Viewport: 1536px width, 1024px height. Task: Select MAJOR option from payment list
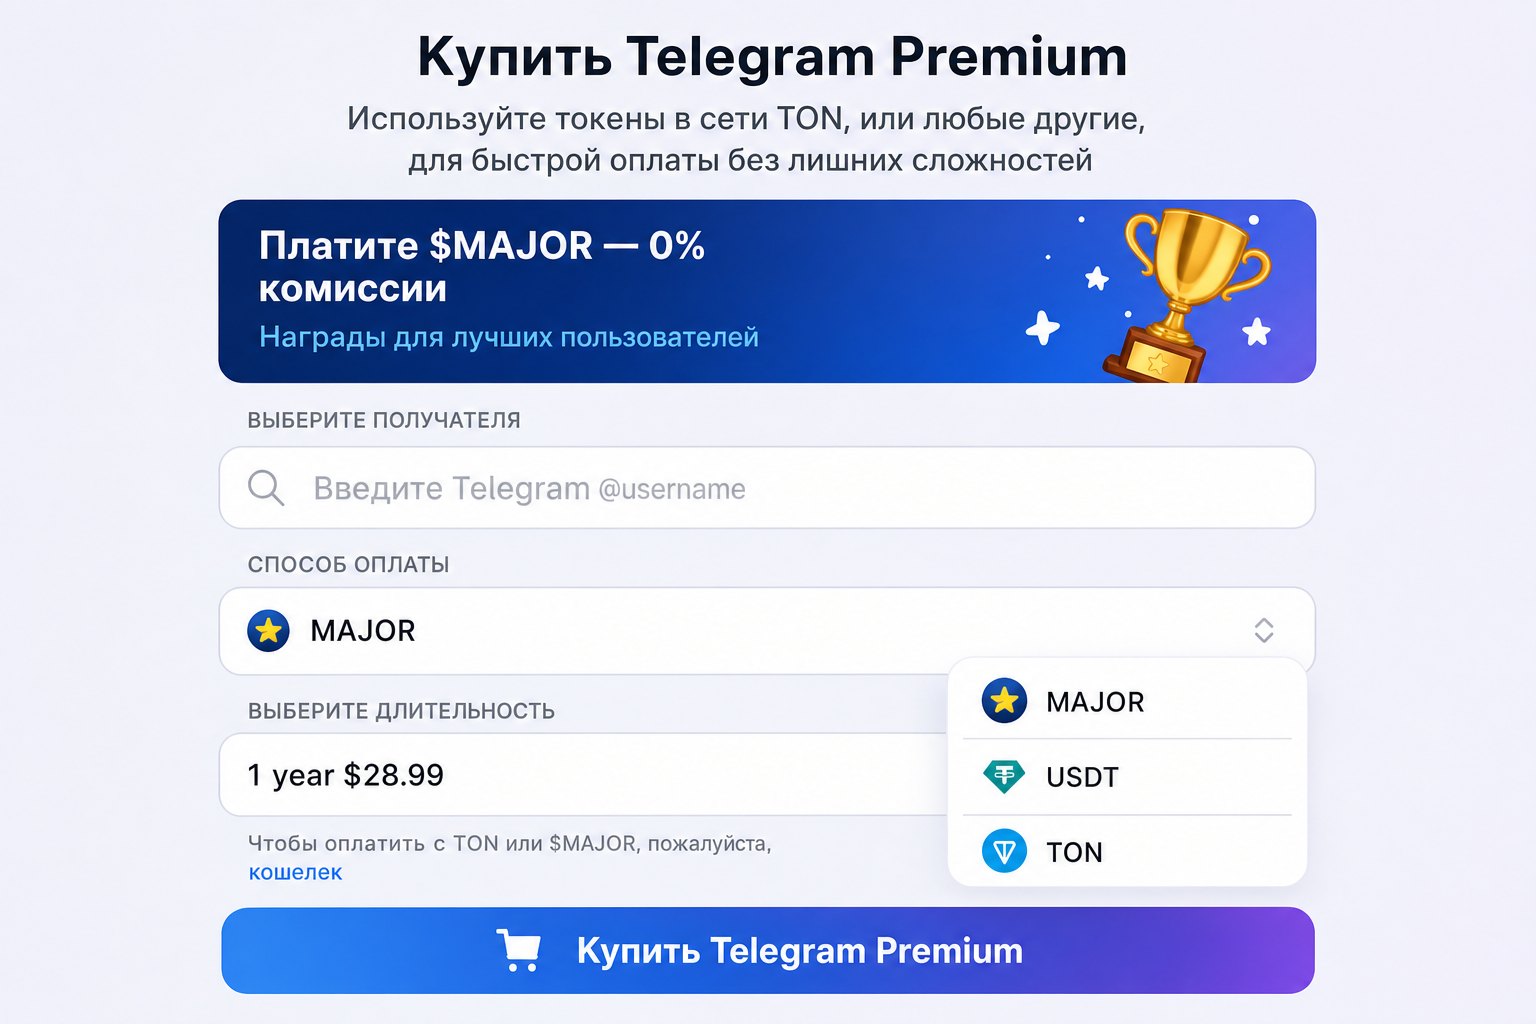1127,701
